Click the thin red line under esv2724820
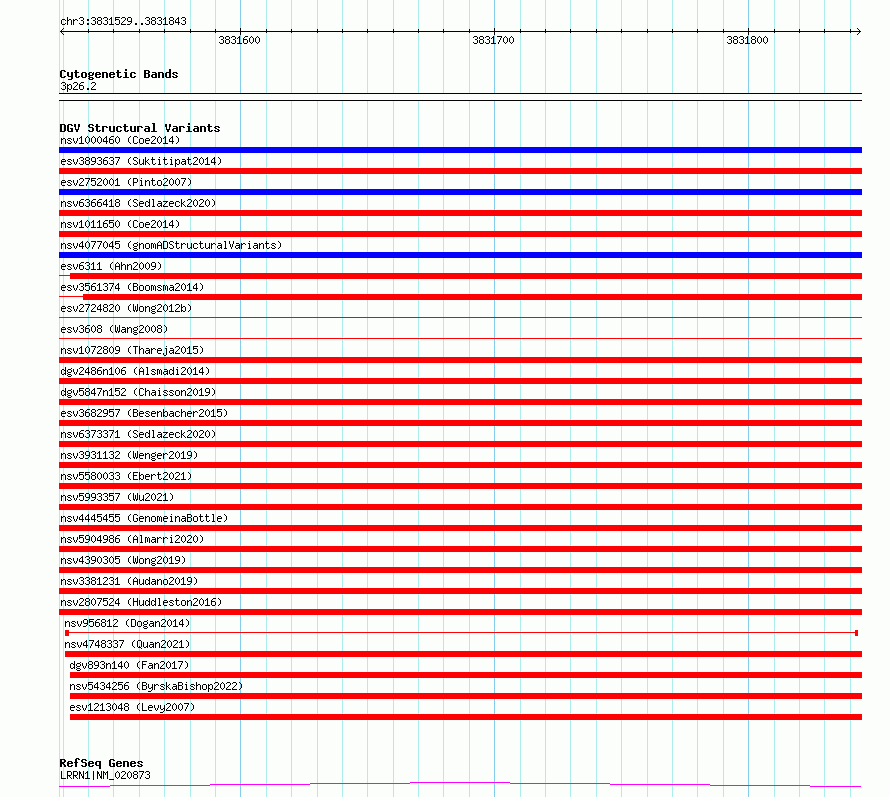Screen dimensions: 890x797 click(460, 317)
